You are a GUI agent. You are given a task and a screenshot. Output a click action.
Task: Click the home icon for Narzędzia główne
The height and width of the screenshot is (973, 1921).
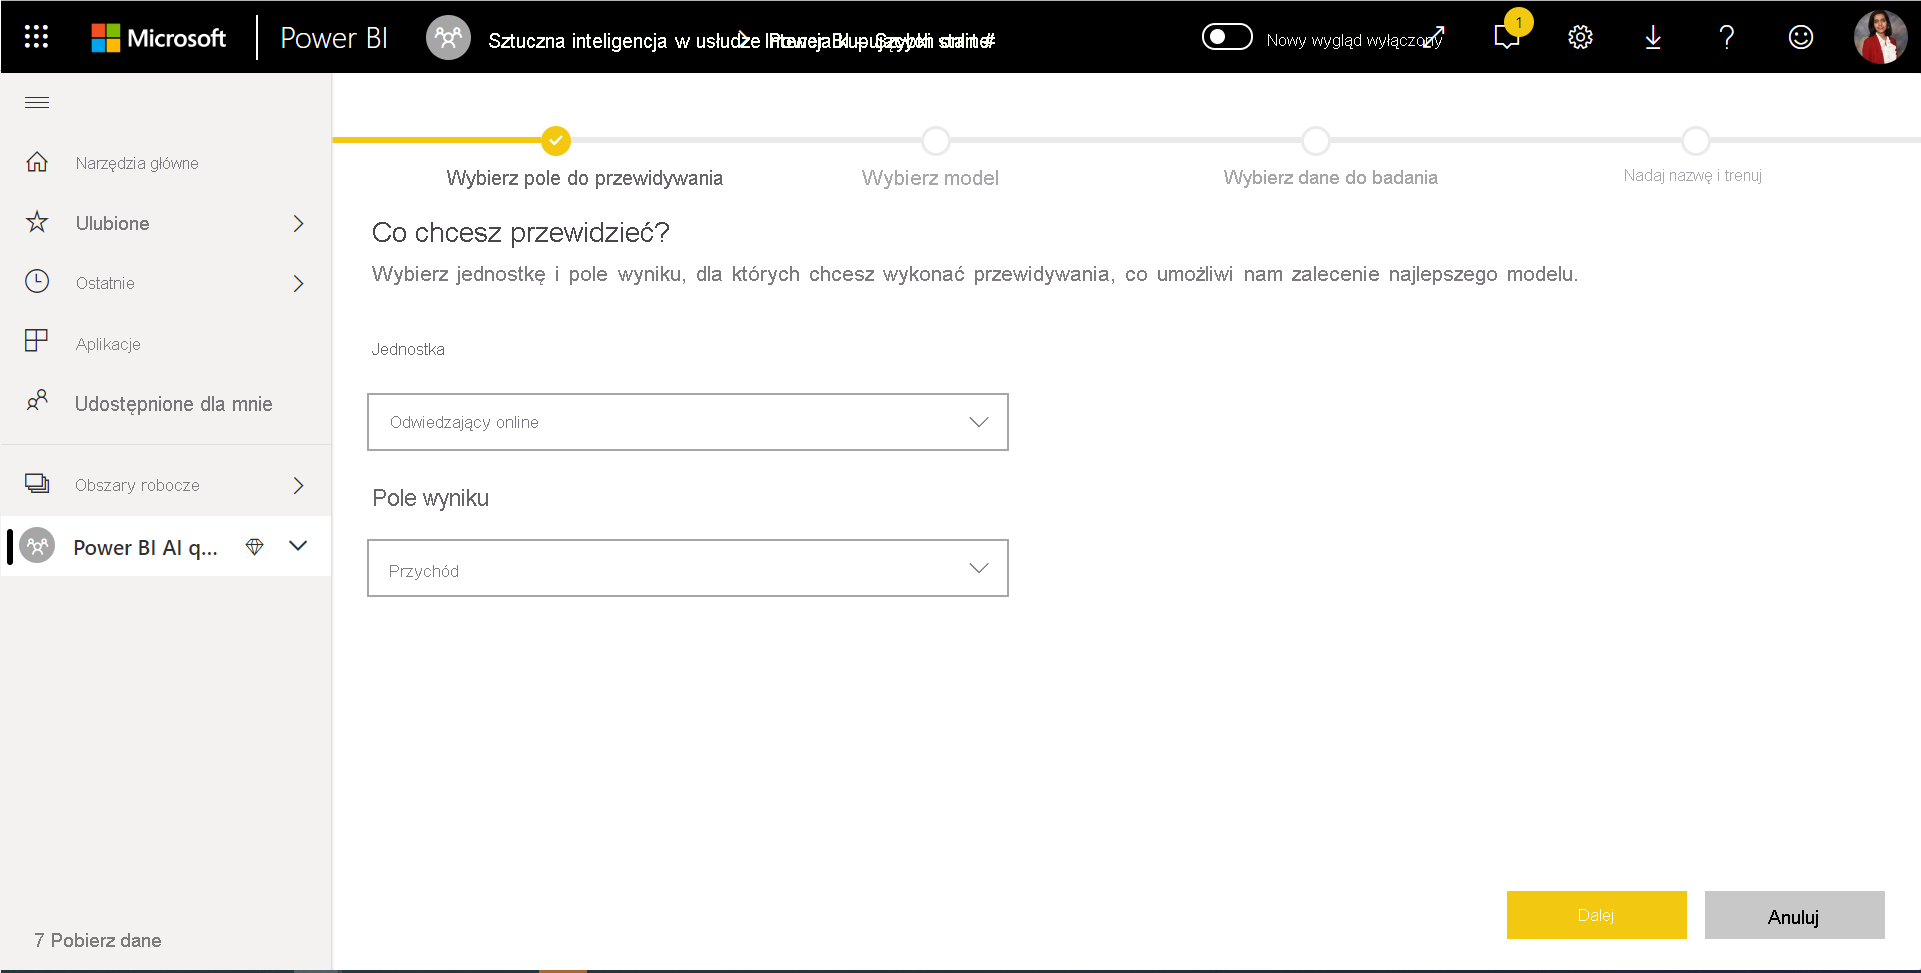37,162
